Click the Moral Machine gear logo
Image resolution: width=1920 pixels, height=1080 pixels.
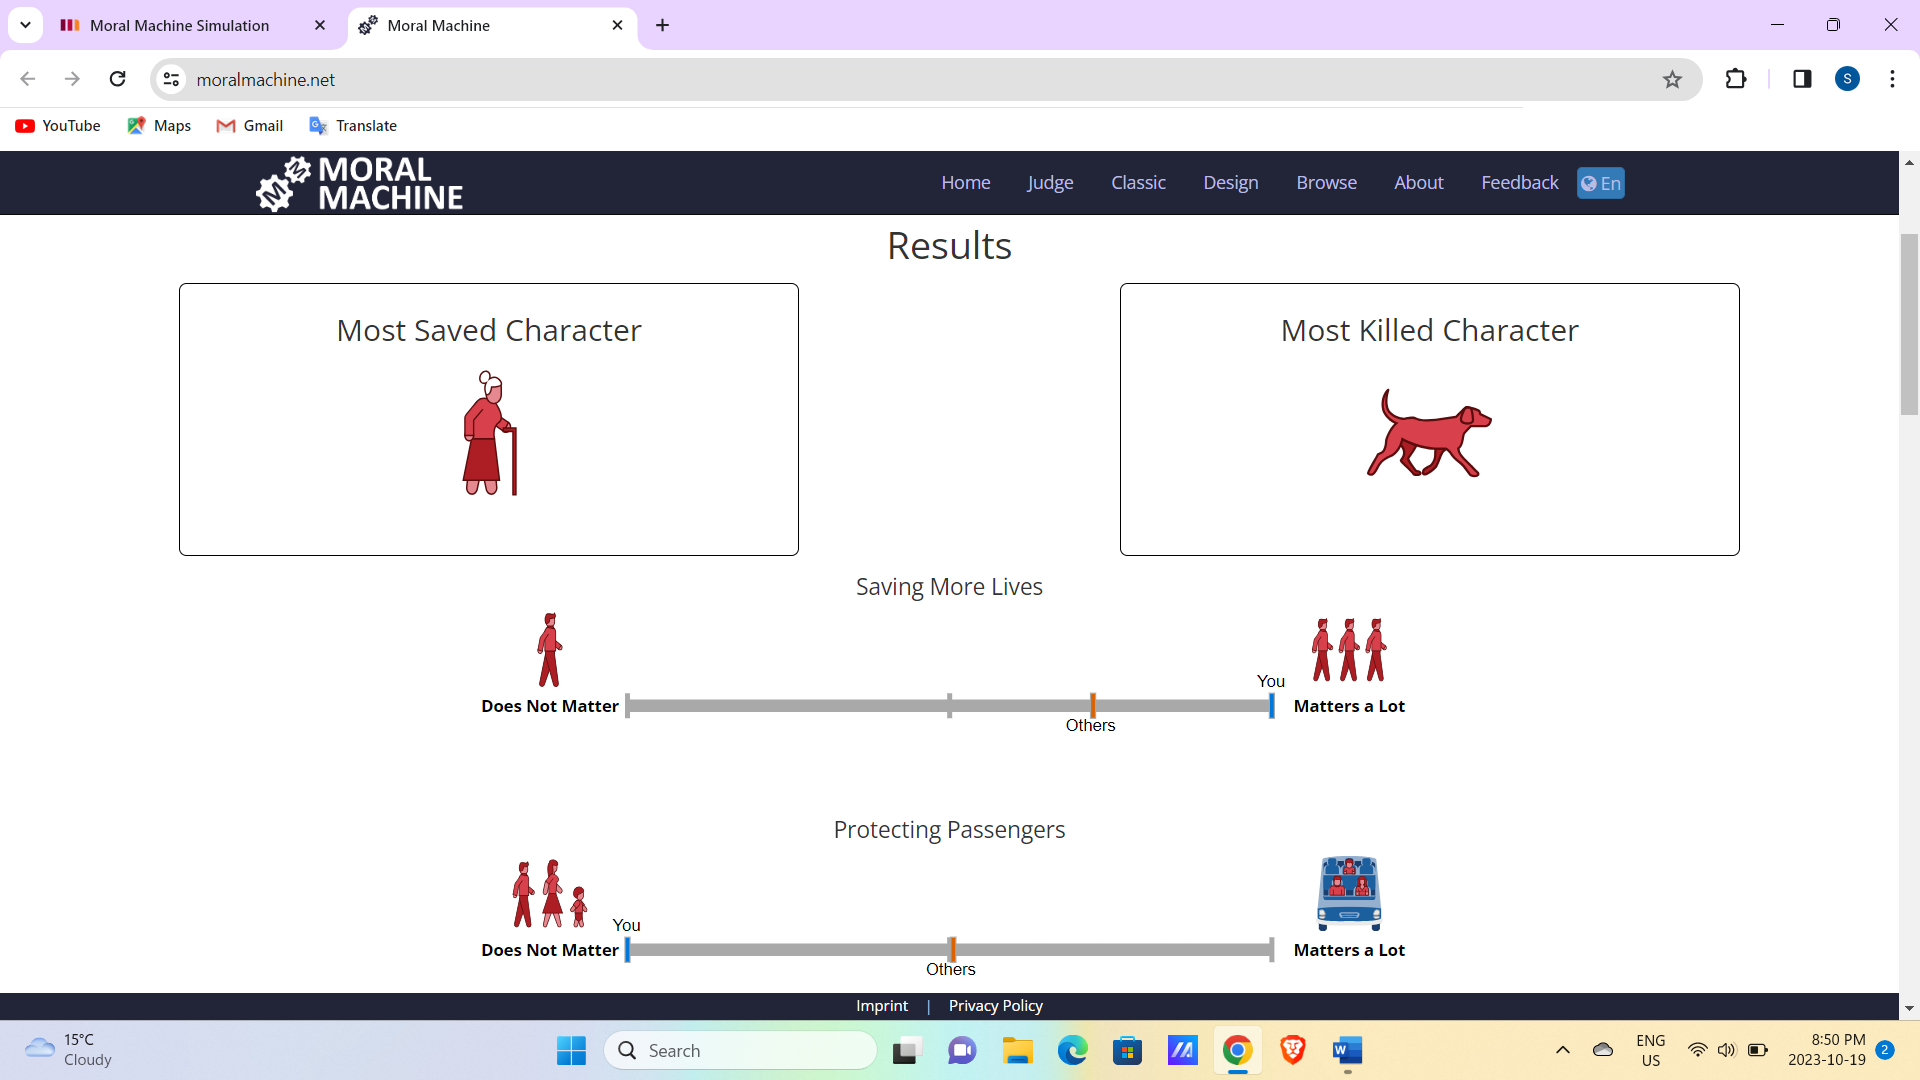(x=283, y=183)
